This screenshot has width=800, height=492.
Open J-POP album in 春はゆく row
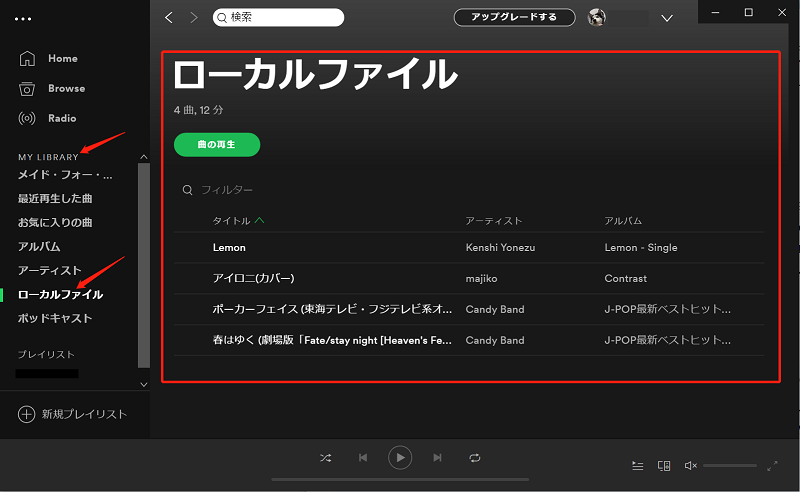point(668,340)
